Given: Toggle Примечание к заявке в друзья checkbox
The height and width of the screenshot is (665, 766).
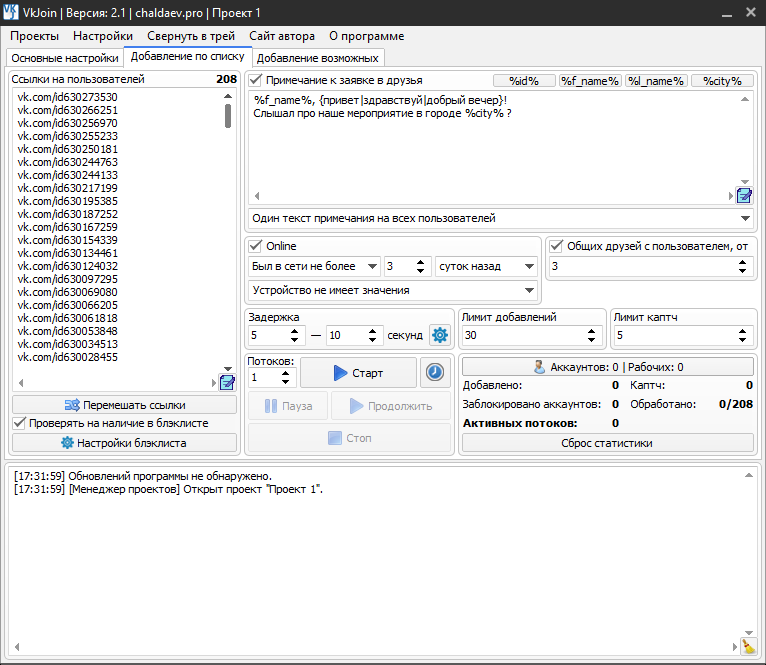Looking at the screenshot, I should click(x=256, y=80).
